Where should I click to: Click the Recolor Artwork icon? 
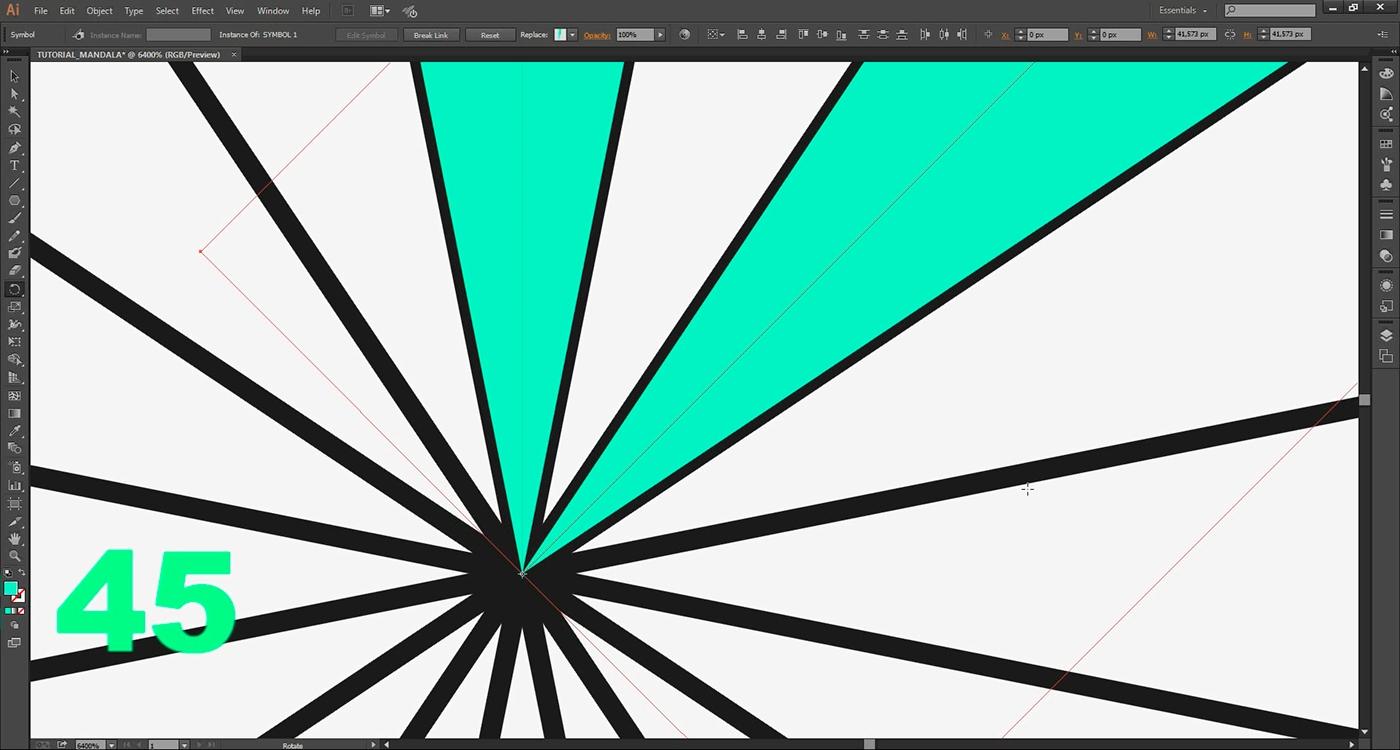(685, 34)
